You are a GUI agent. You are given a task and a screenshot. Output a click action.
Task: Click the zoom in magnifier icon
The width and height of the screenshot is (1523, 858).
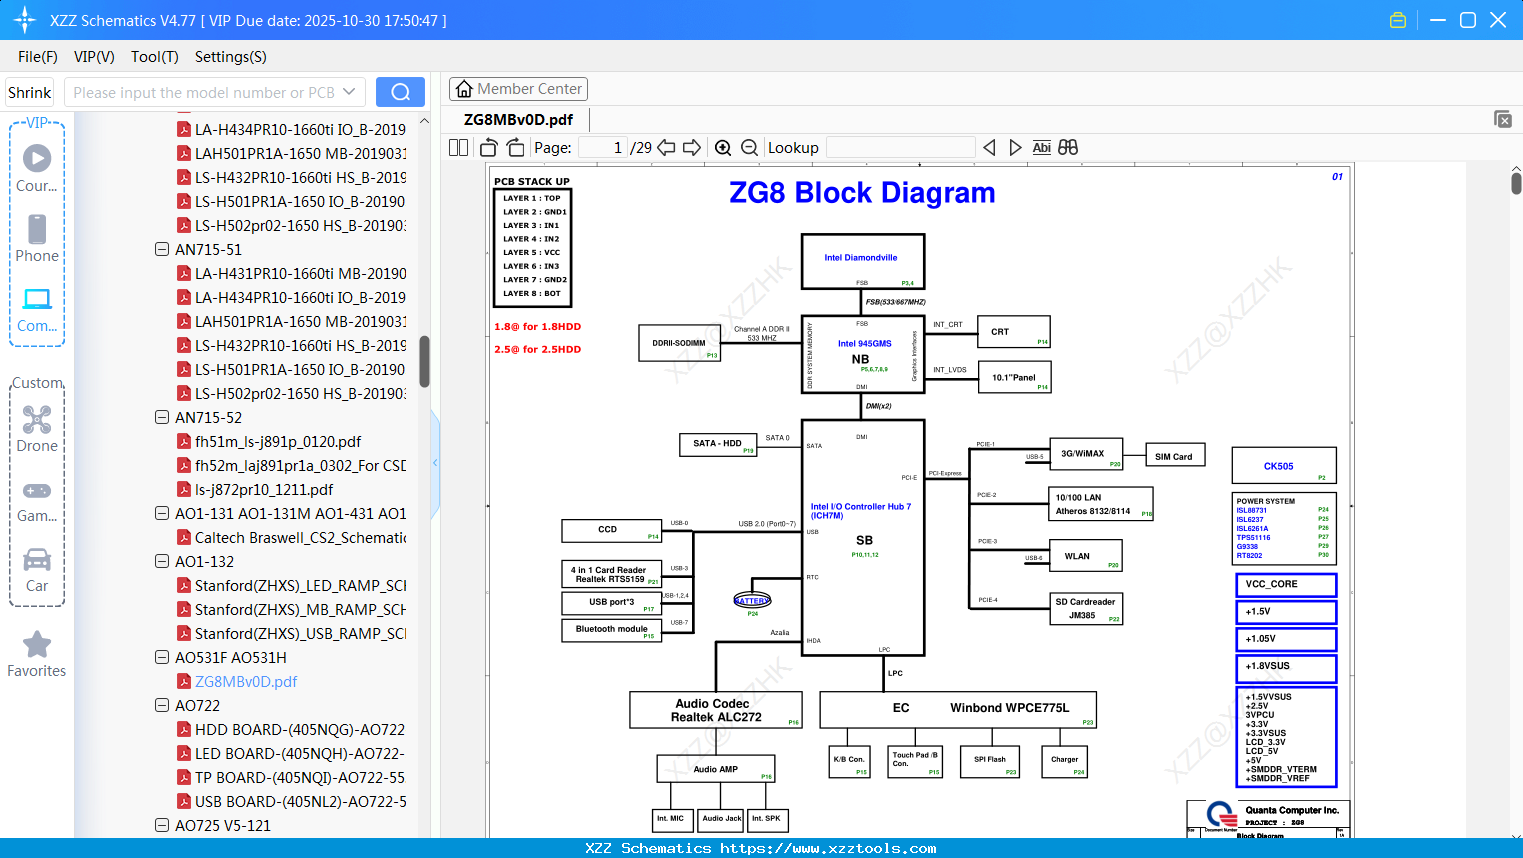tap(723, 148)
